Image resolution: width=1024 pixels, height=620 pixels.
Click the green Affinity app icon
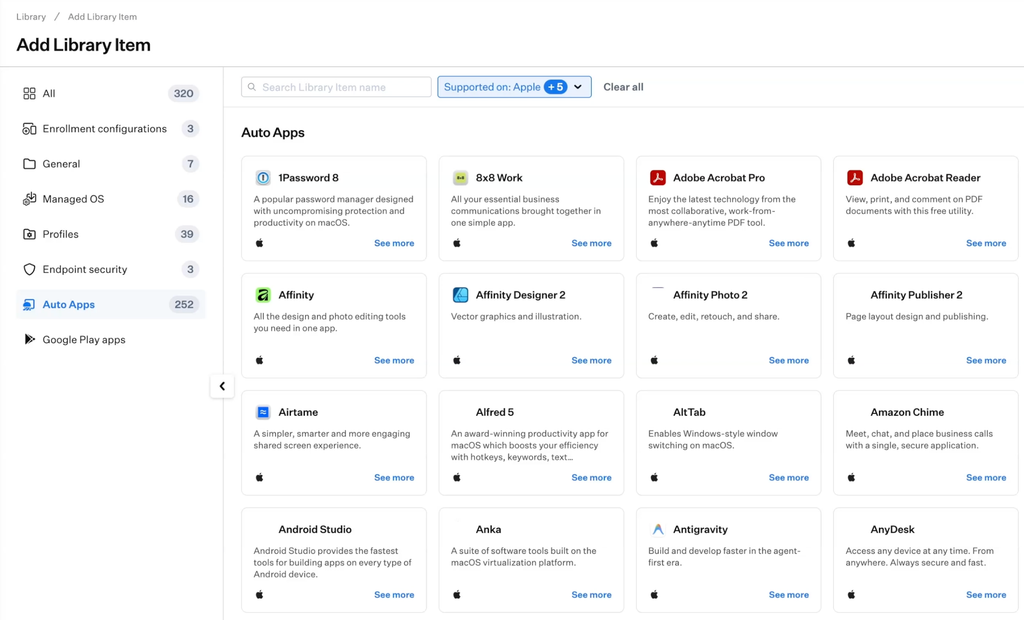(263, 295)
